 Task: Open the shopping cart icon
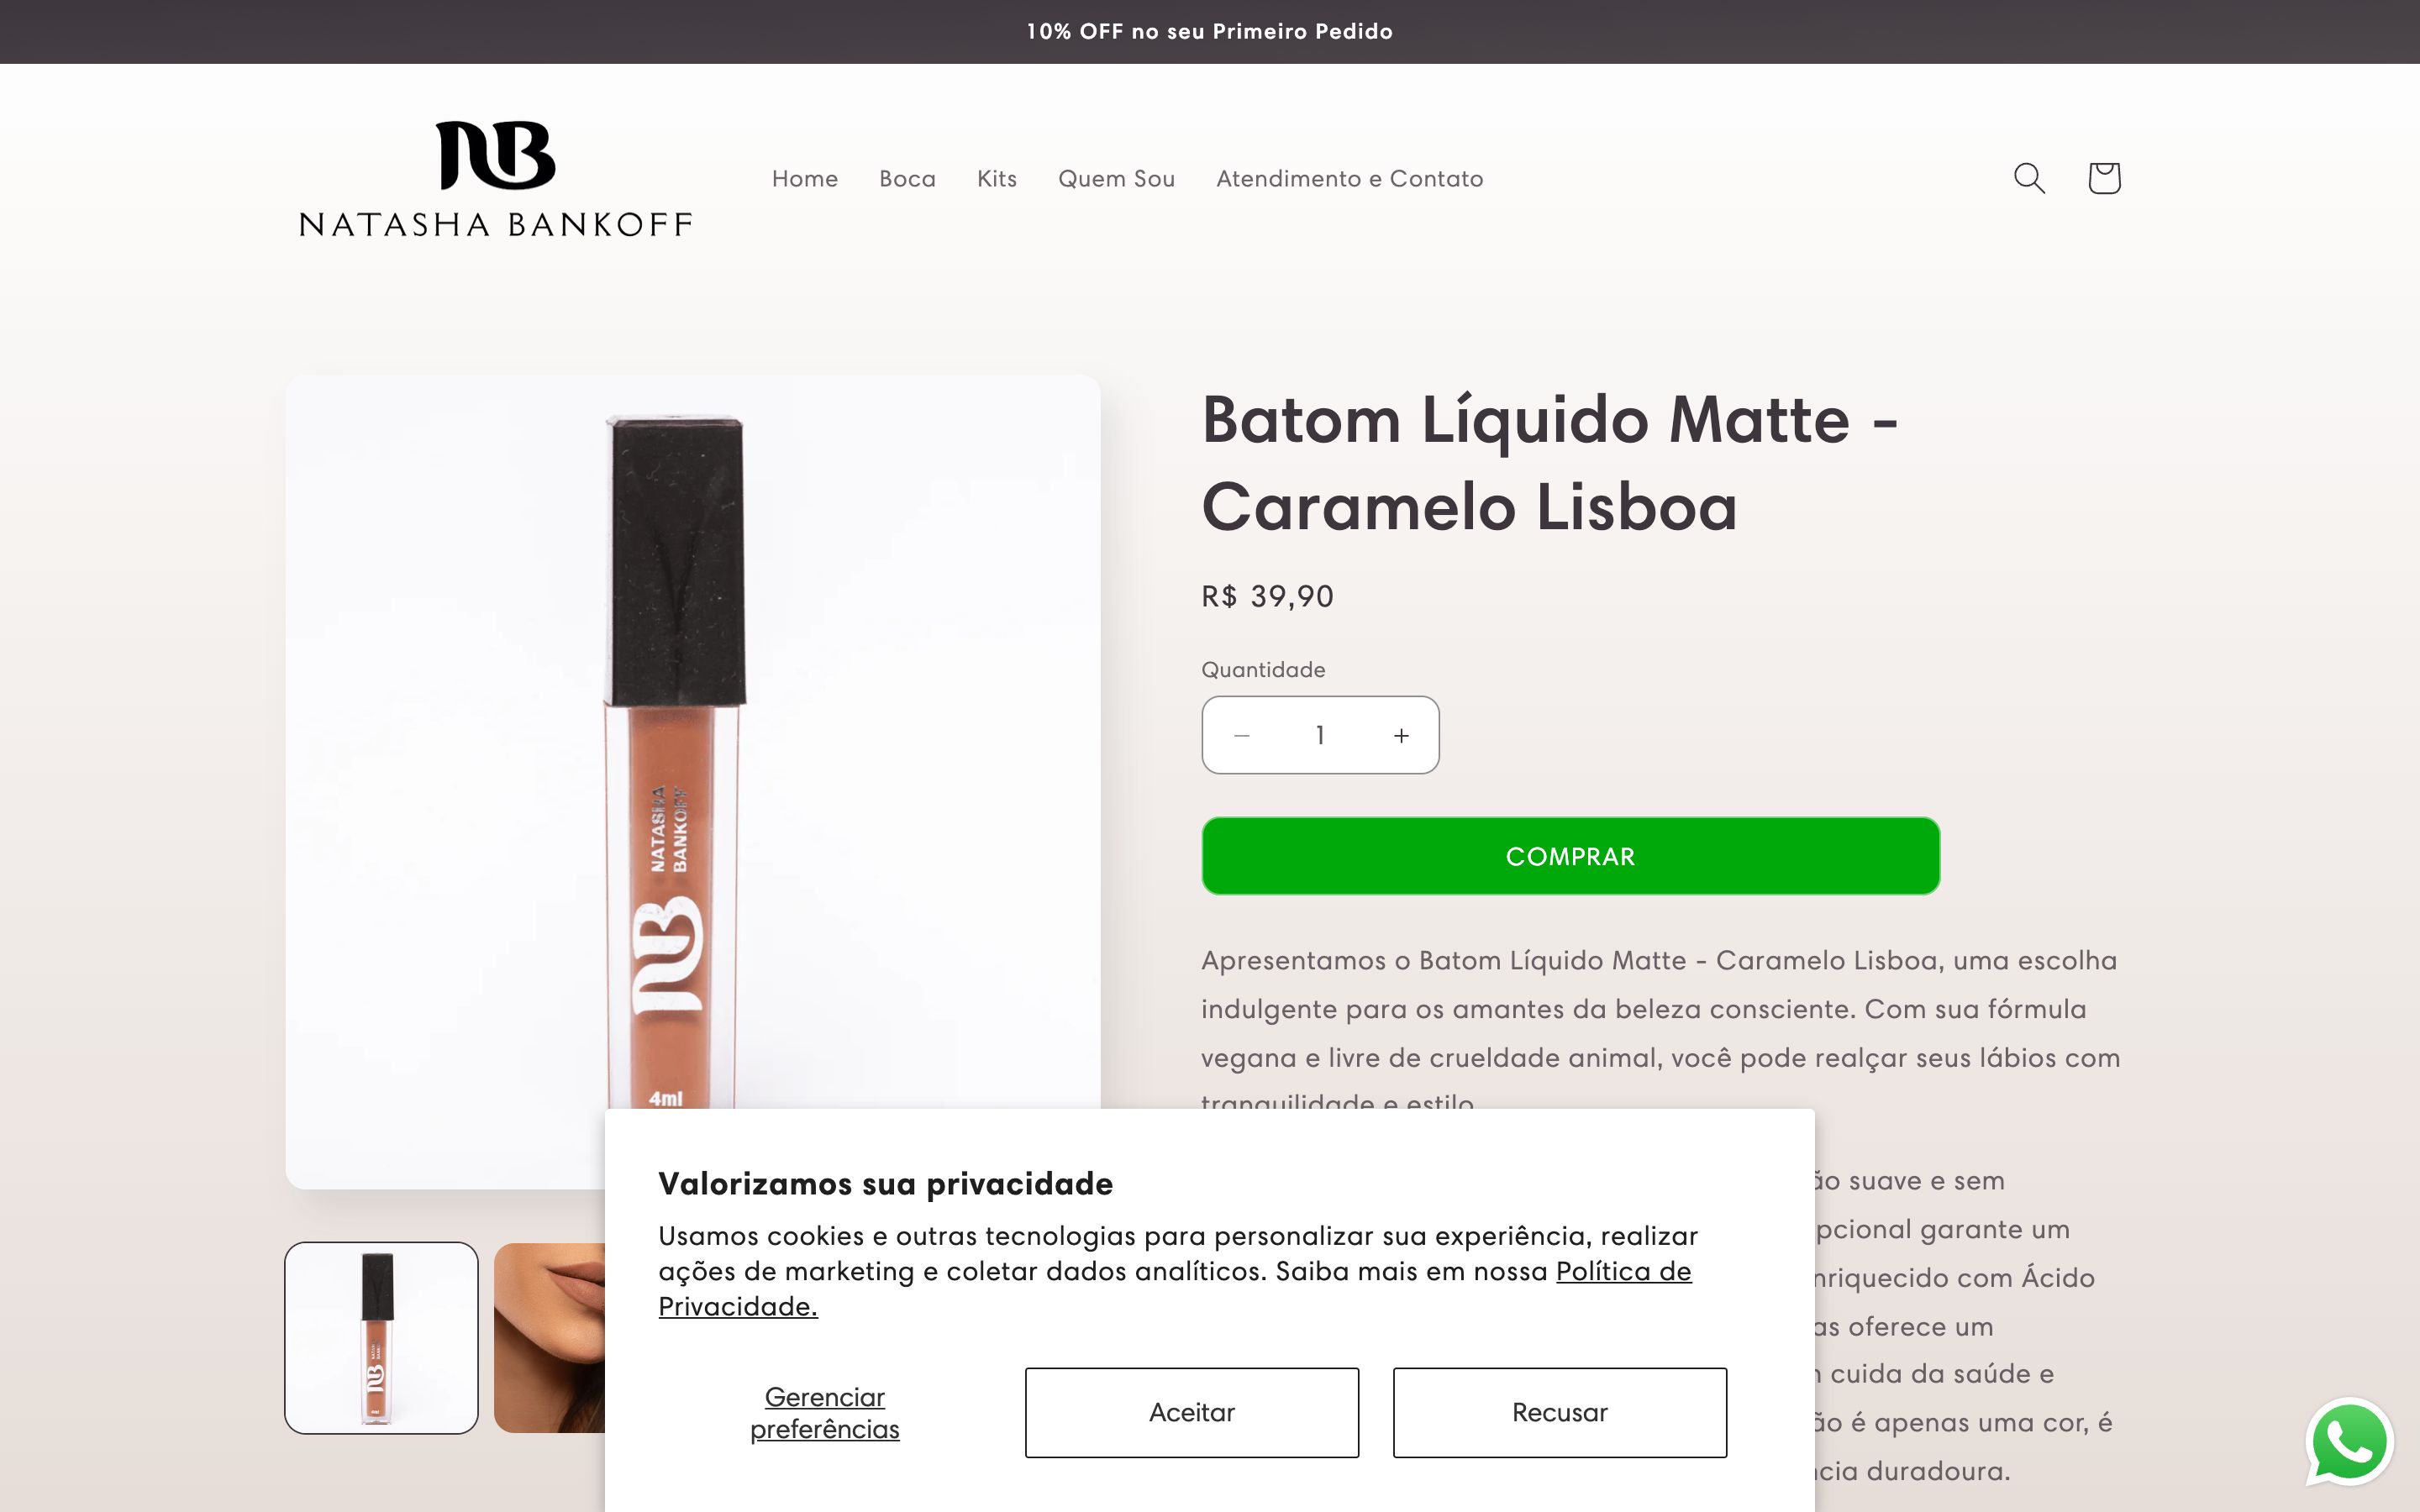pos(2104,178)
